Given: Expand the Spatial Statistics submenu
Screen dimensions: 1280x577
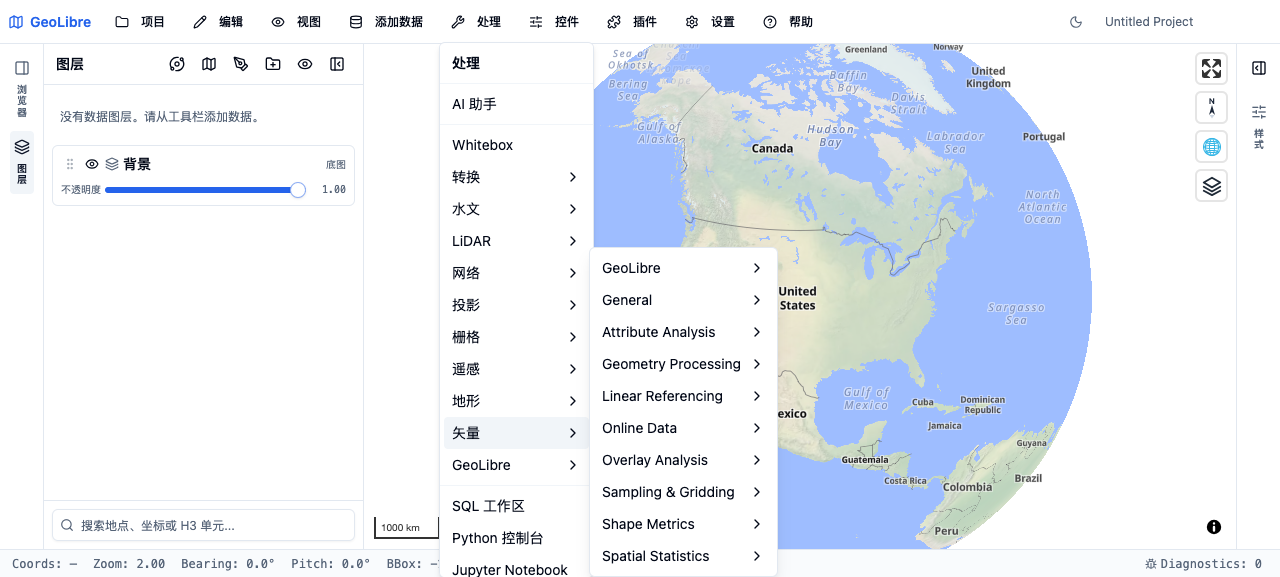Looking at the screenshot, I should (683, 556).
